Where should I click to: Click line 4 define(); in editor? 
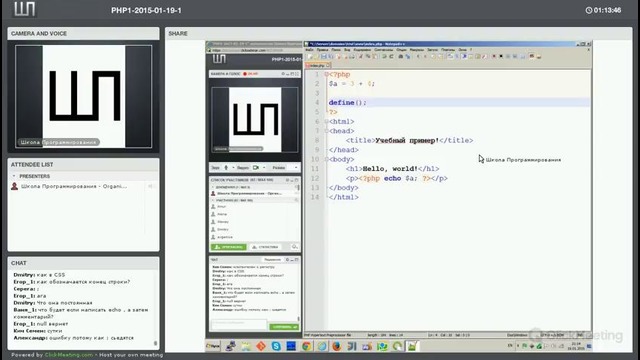[347, 102]
